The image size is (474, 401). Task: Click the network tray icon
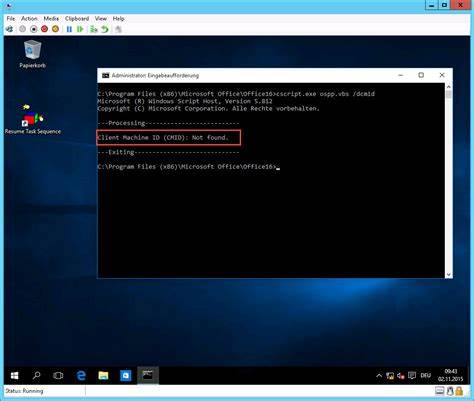coord(390,376)
